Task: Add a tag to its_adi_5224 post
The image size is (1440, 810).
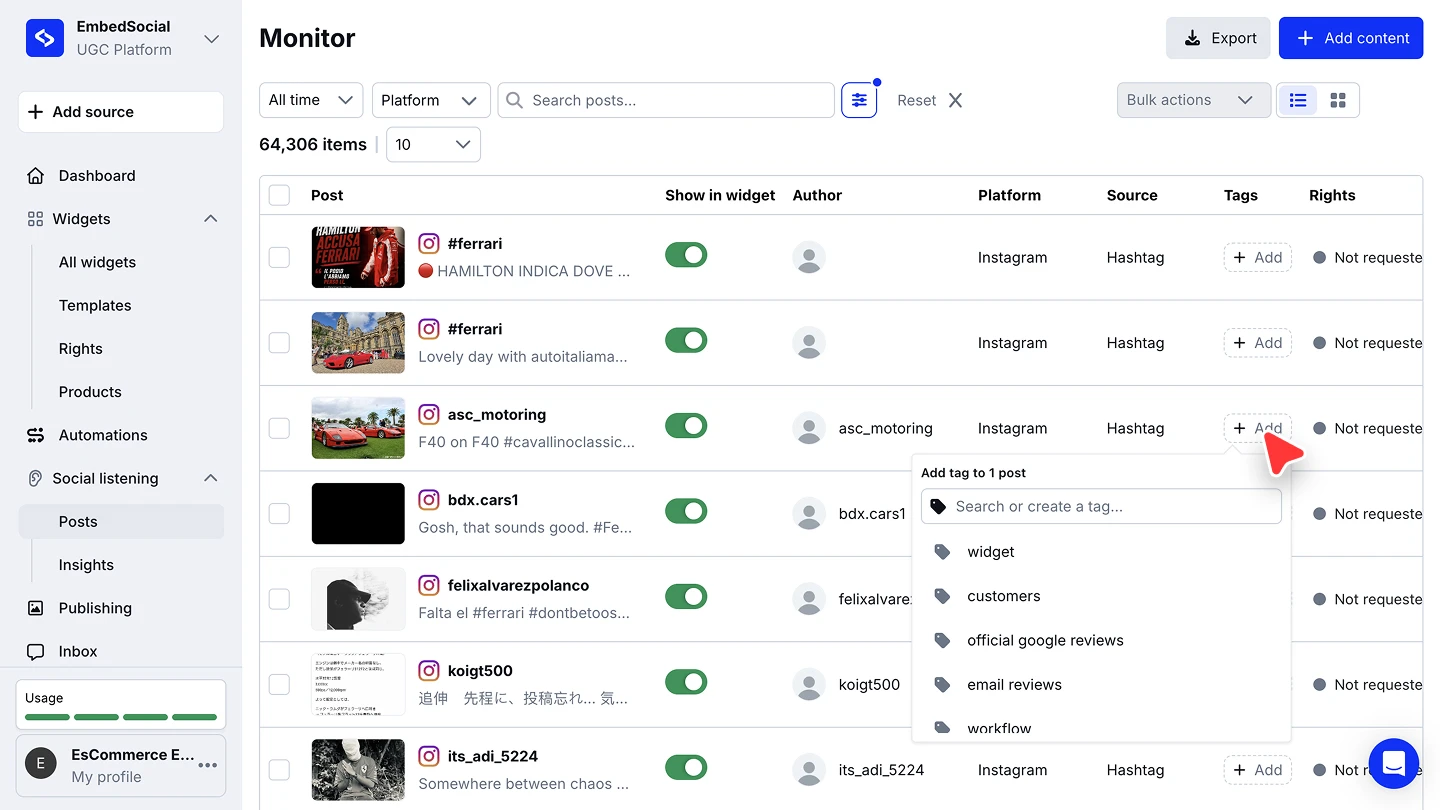Action: pos(1258,770)
